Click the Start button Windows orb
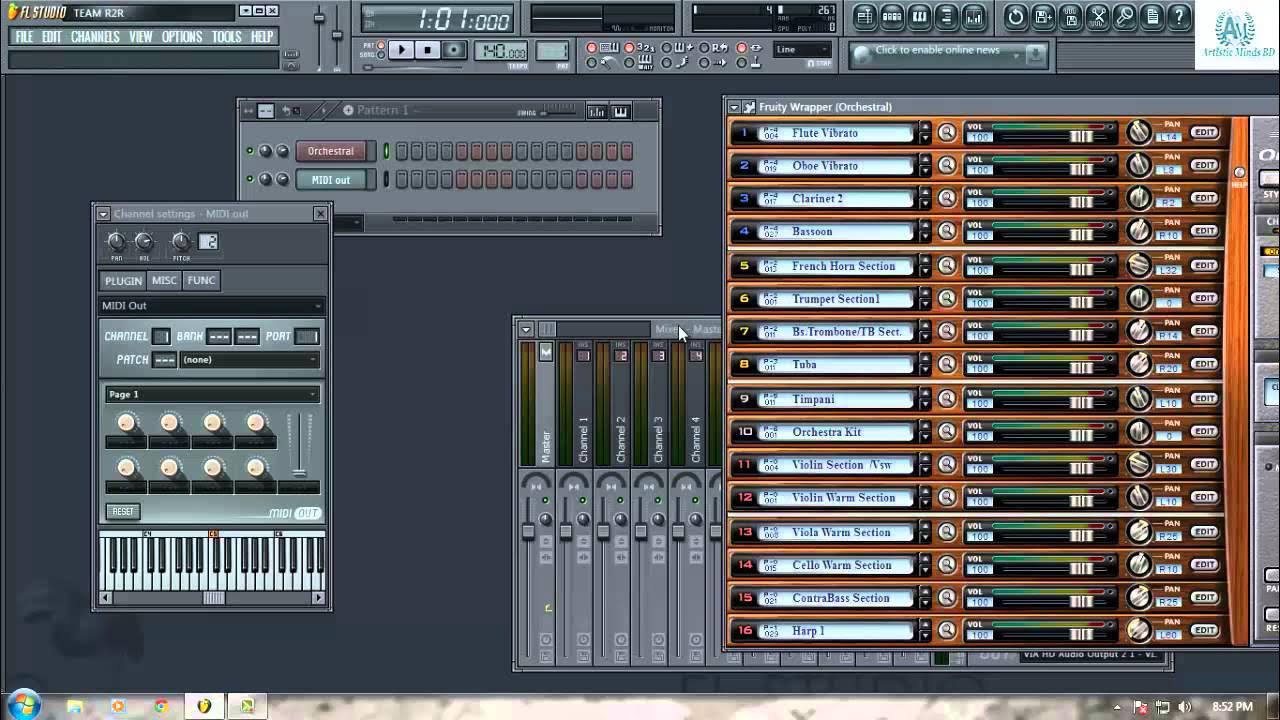 [x=22, y=705]
